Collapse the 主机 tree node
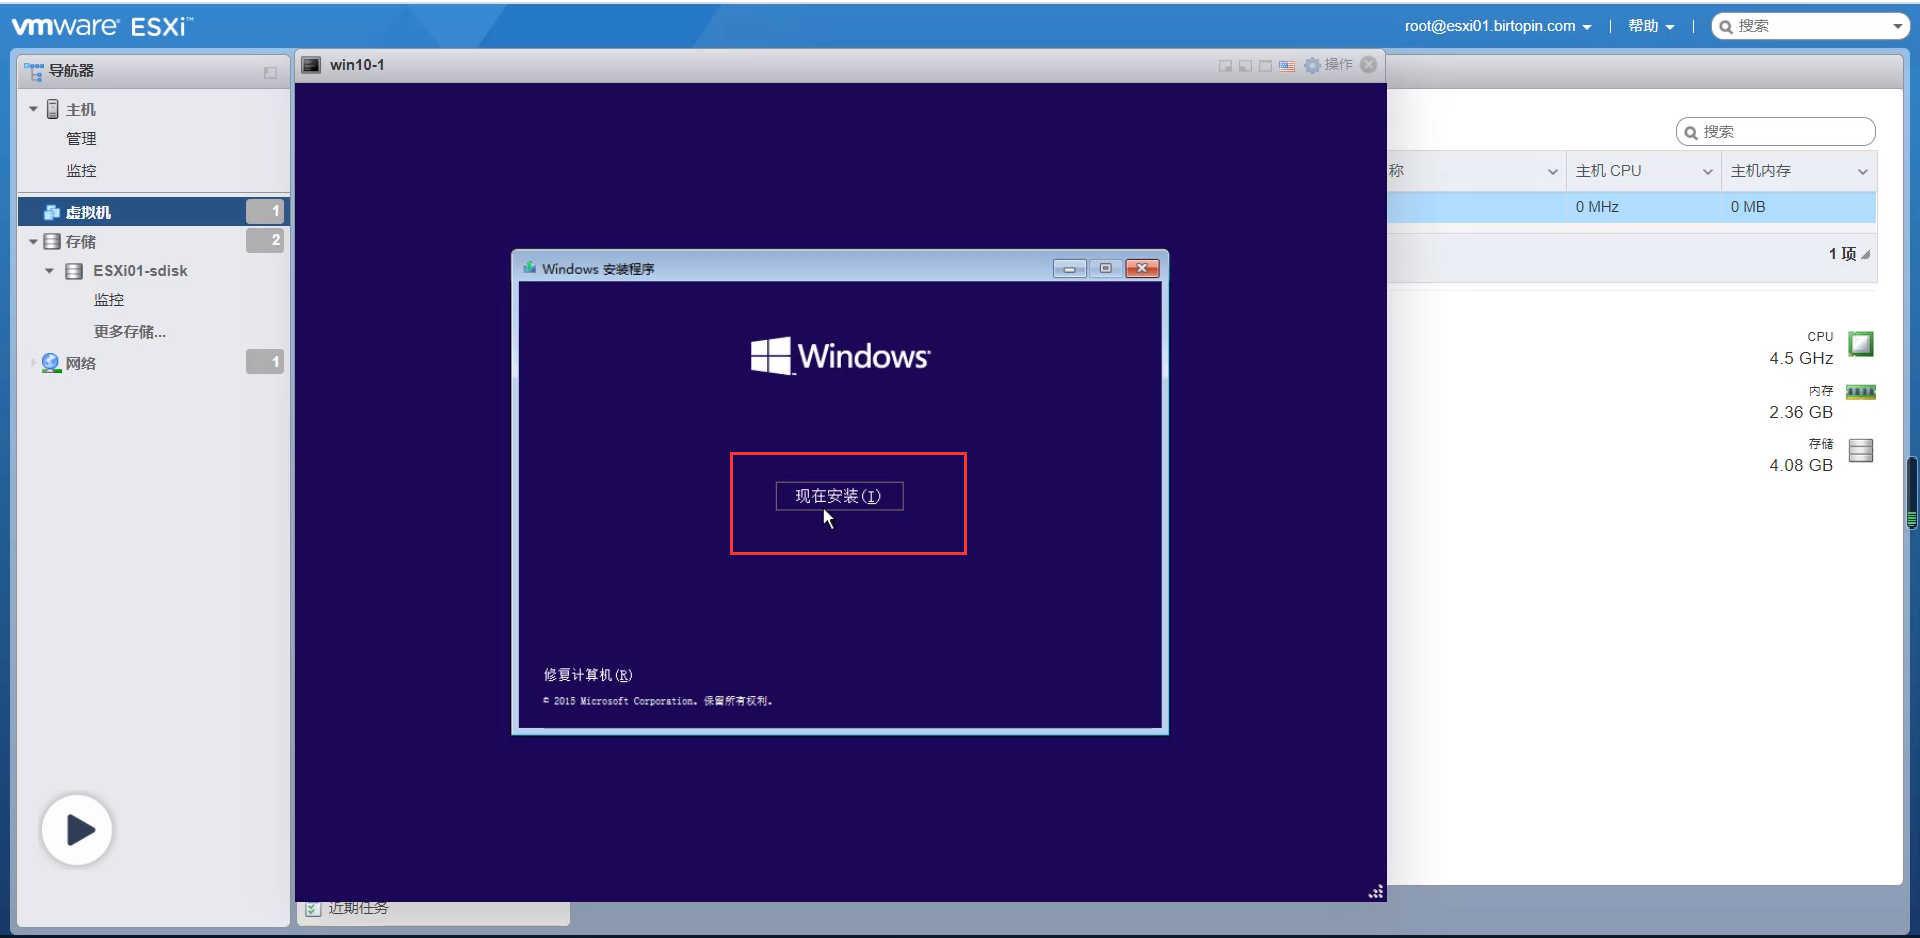 pyautogui.click(x=33, y=109)
